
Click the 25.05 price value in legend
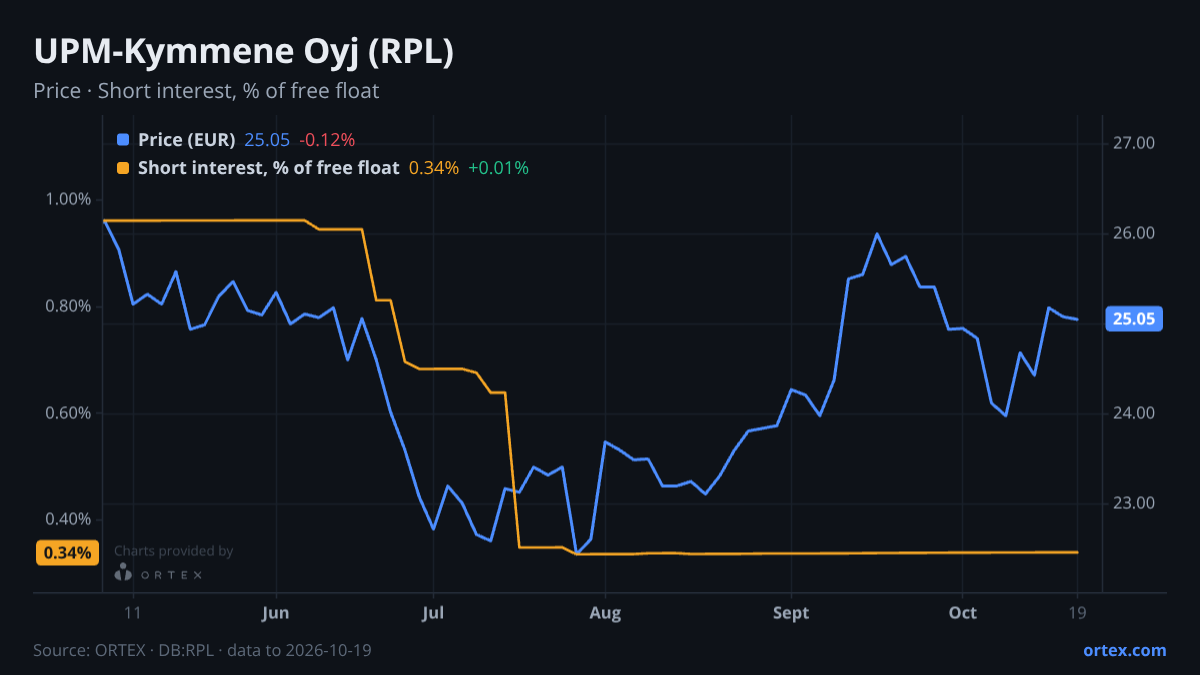(267, 140)
